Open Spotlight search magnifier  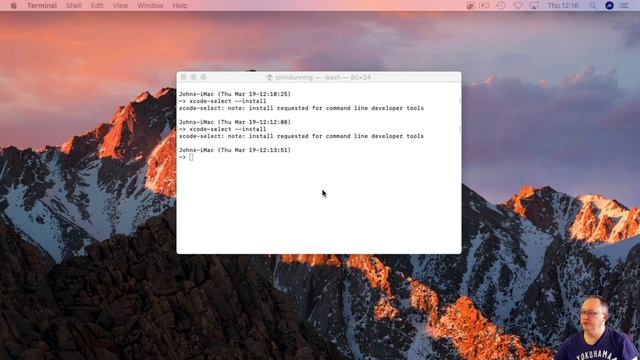point(593,6)
